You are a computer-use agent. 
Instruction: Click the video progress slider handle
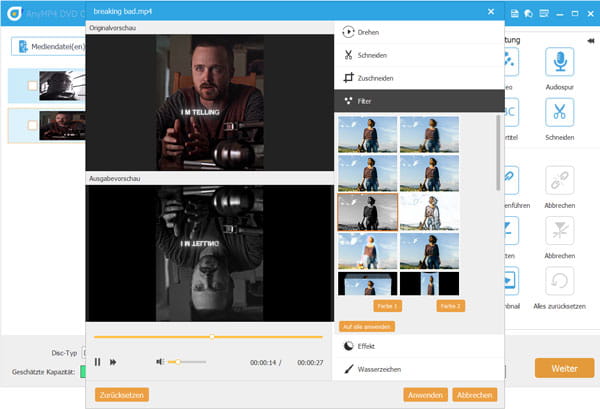point(212,337)
